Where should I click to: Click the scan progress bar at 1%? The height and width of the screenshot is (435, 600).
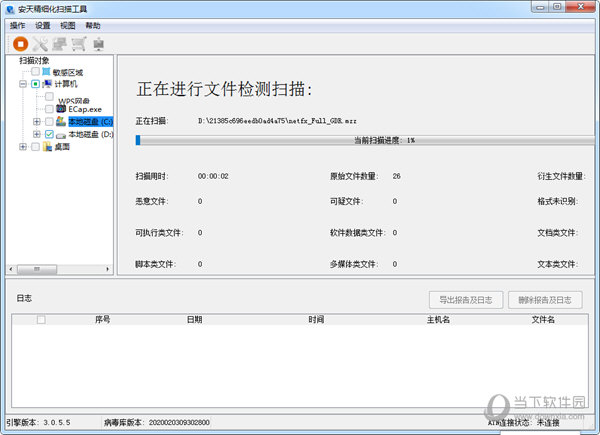click(x=365, y=140)
